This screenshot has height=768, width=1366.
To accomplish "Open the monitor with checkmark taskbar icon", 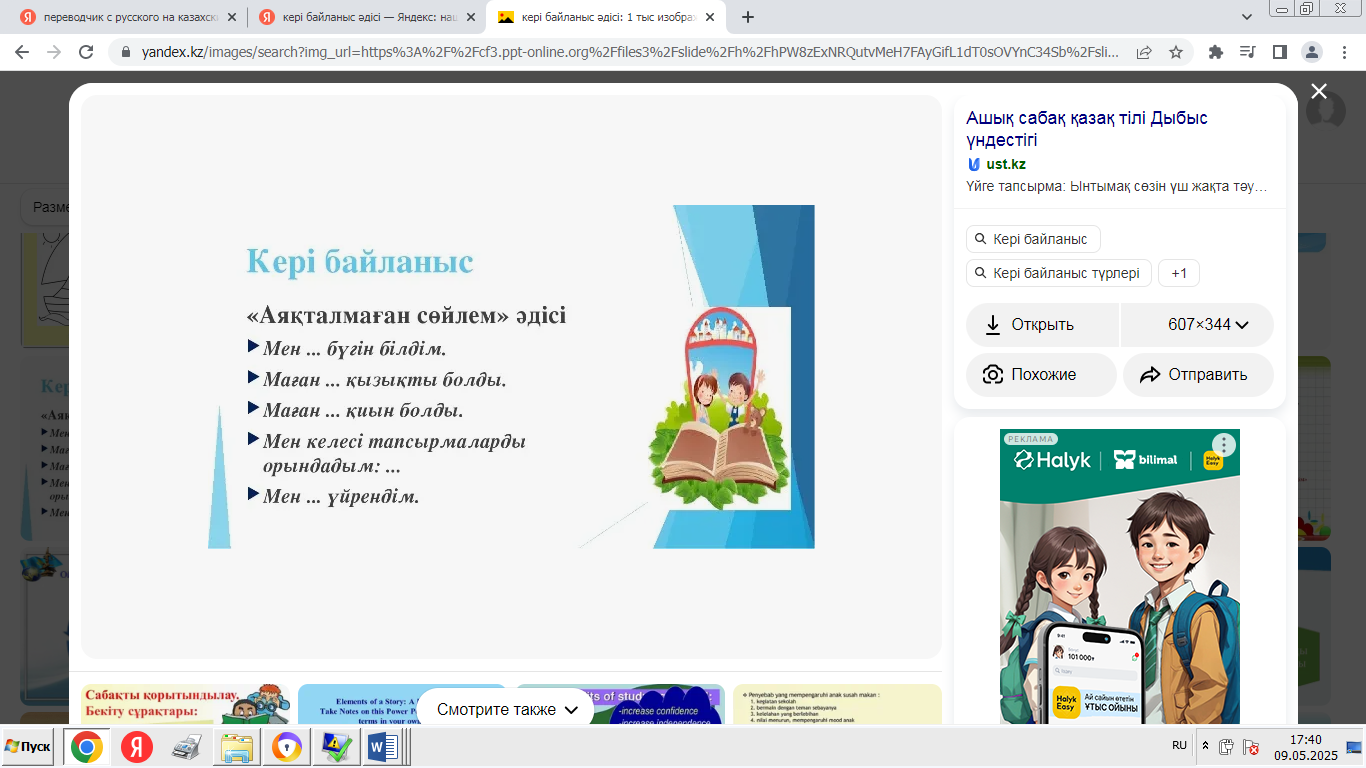I will pyautogui.click(x=335, y=747).
